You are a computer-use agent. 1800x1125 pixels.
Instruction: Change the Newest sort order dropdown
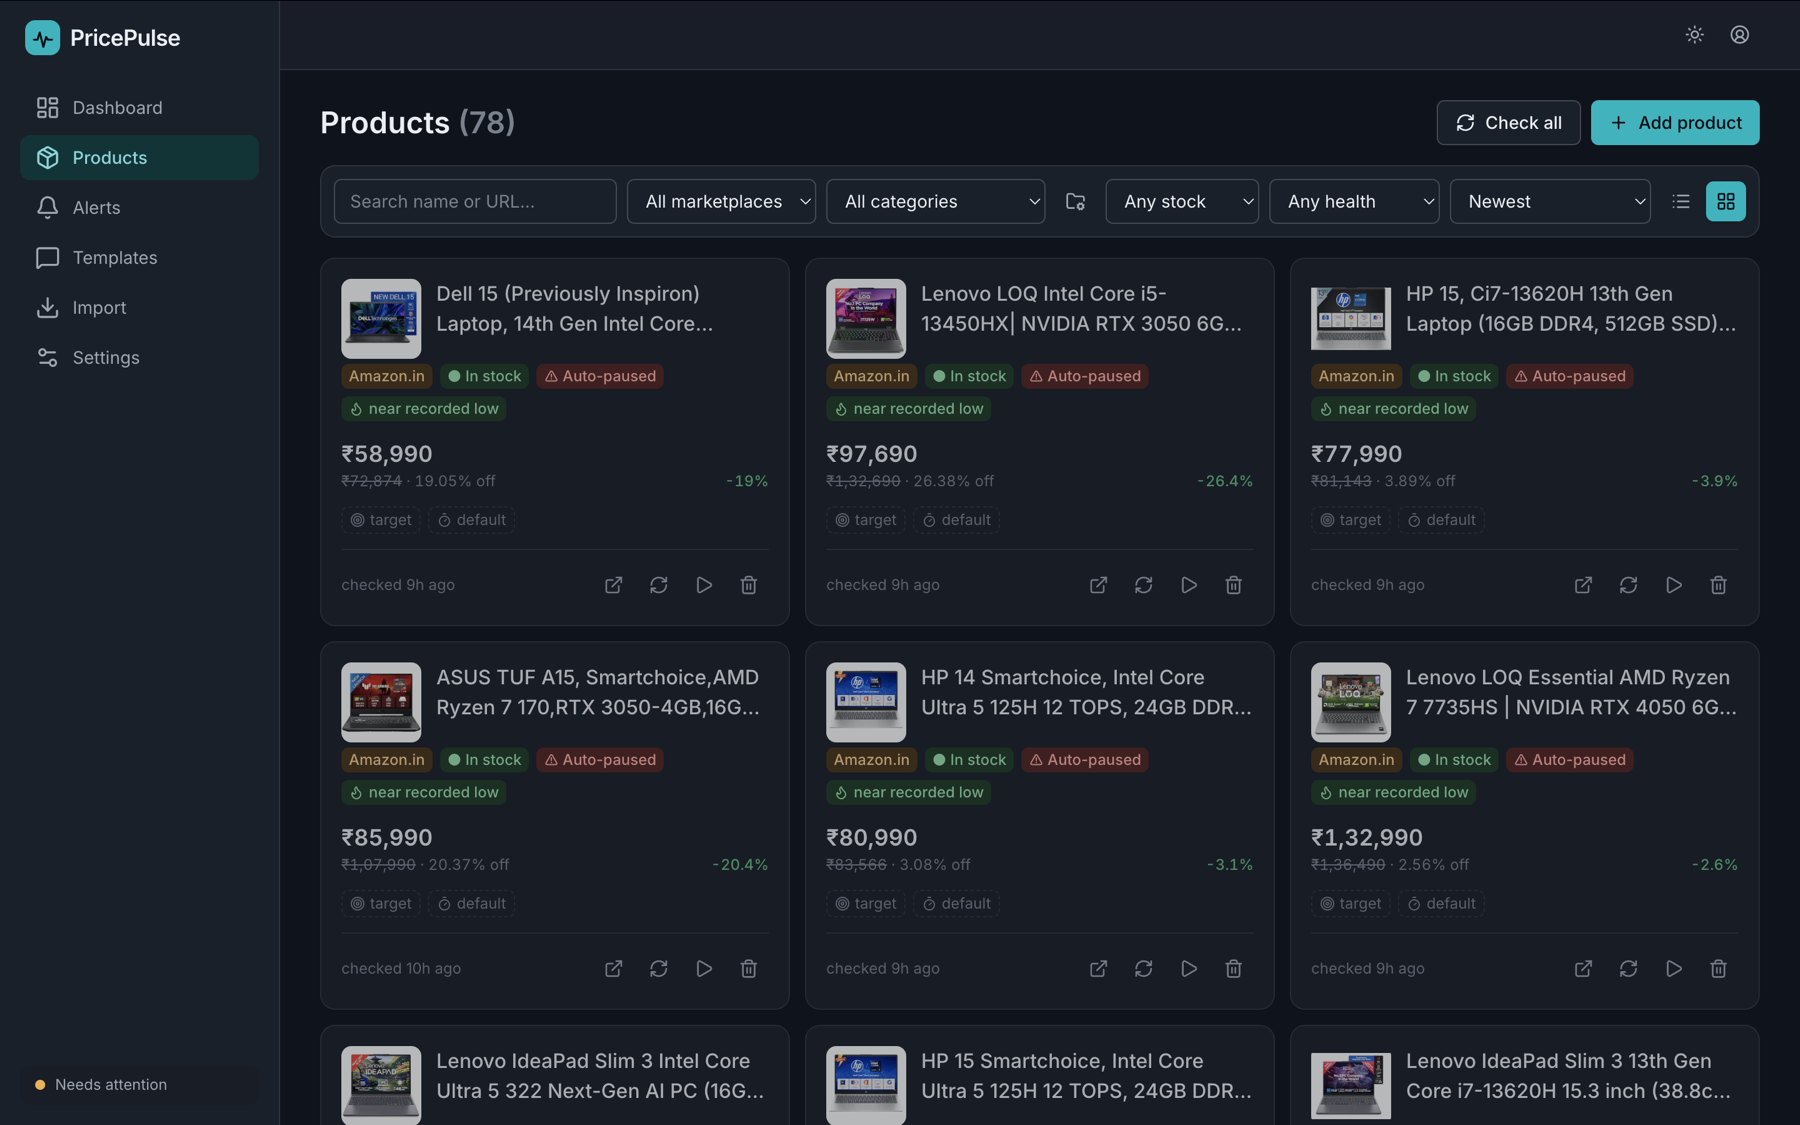point(1550,201)
